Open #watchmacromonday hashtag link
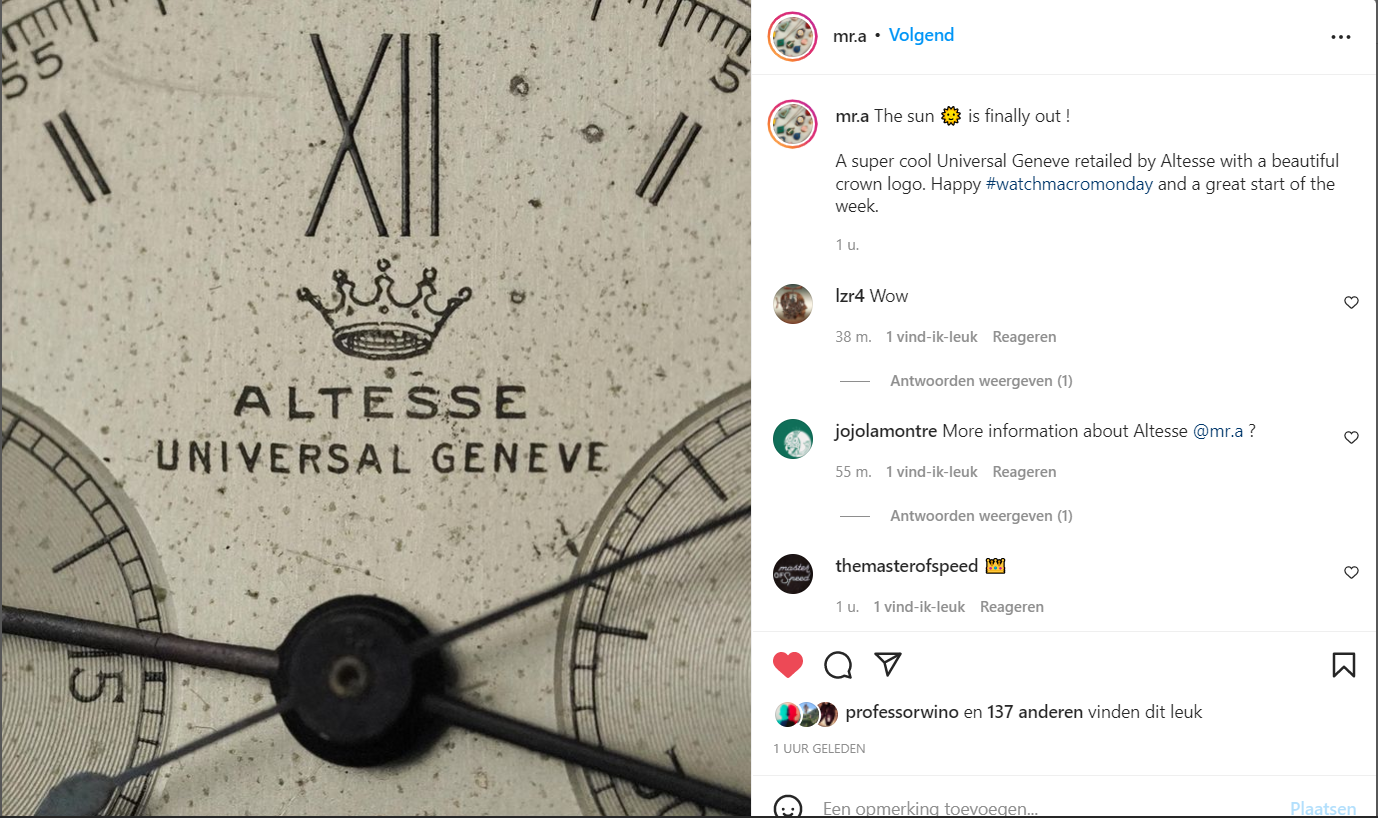The image size is (1378, 818). 1069,184
